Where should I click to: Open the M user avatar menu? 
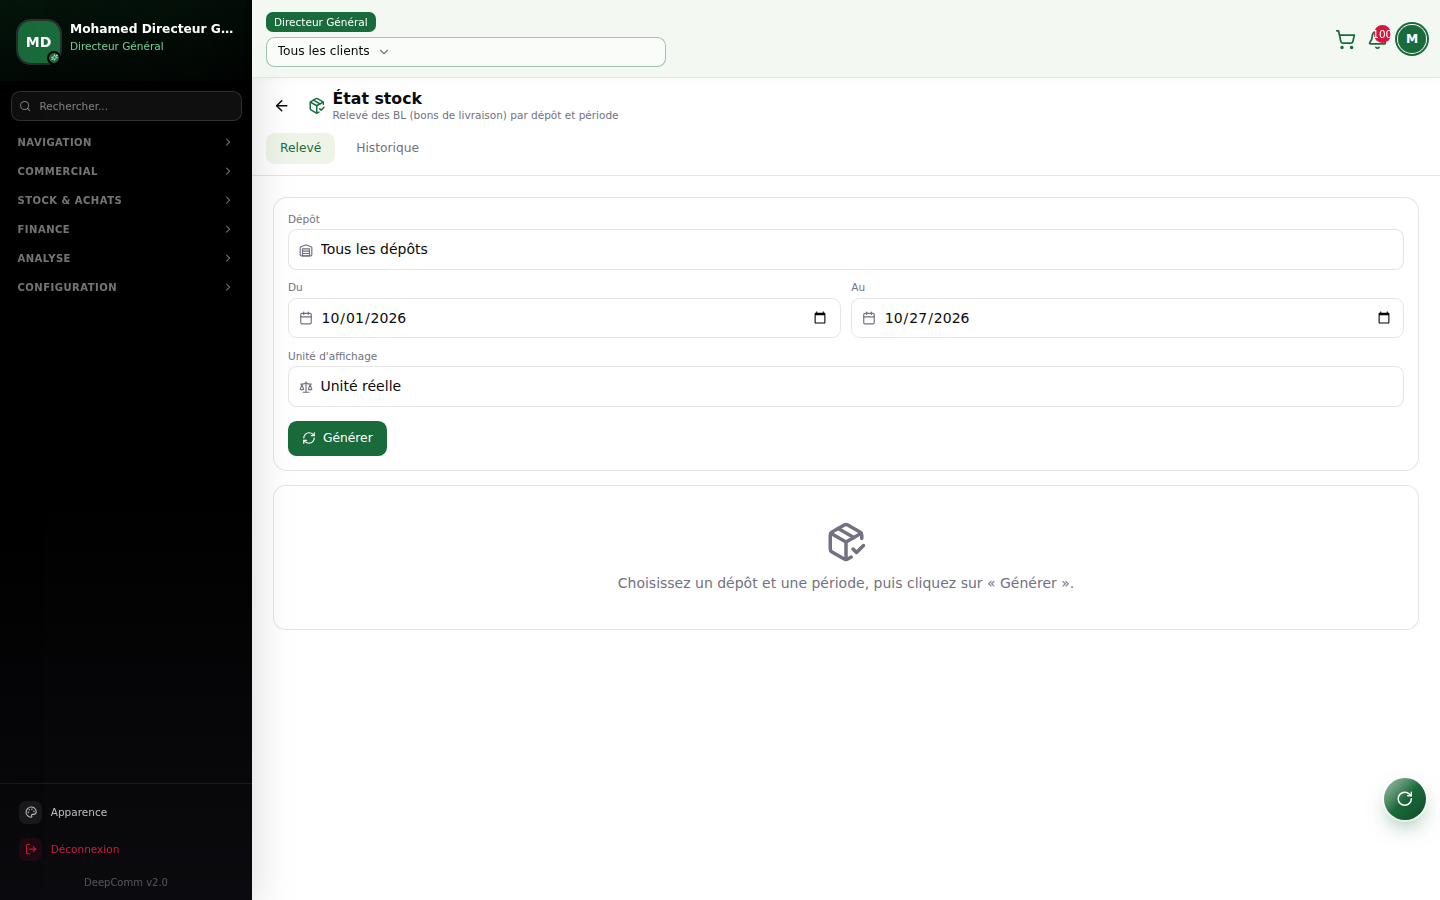1412,39
